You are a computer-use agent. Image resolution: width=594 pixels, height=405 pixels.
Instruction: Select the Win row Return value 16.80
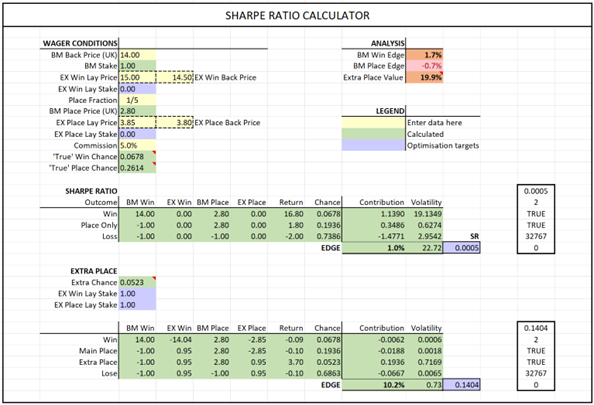(286, 214)
